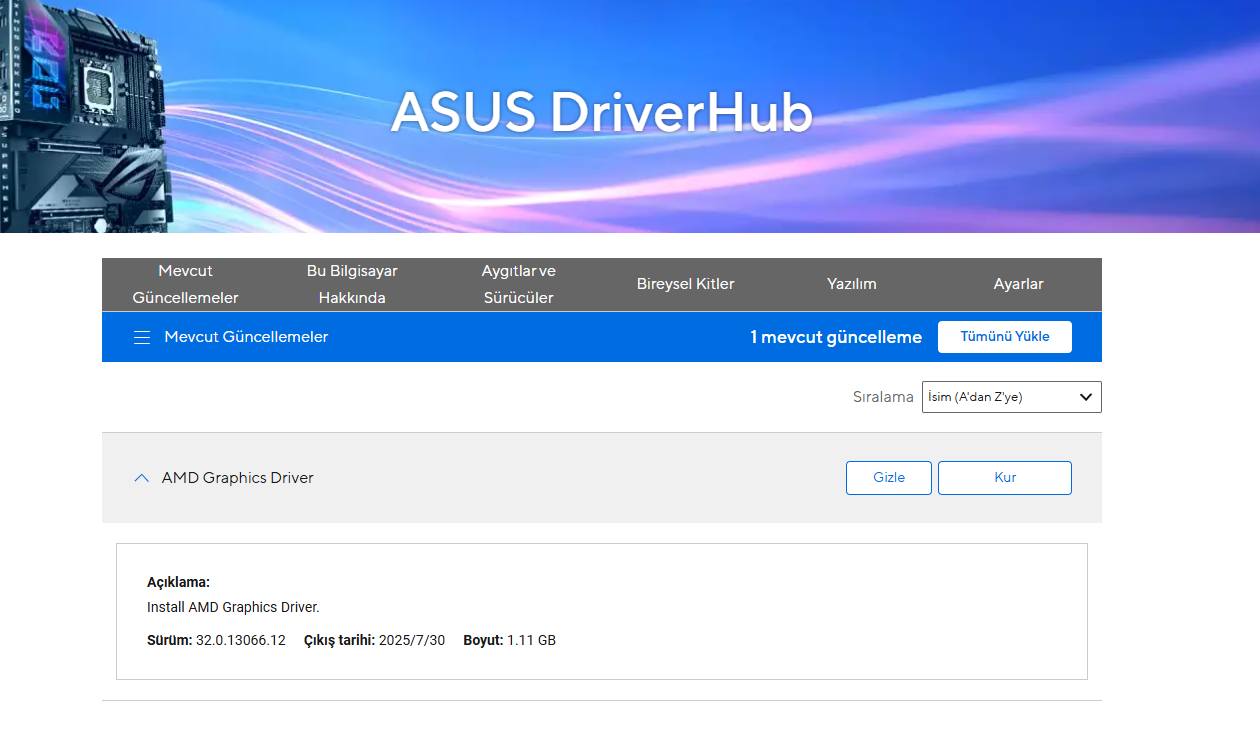This screenshot has height=754, width=1260.
Task: Select the Bireysel Kitler tab
Action: [x=686, y=284]
